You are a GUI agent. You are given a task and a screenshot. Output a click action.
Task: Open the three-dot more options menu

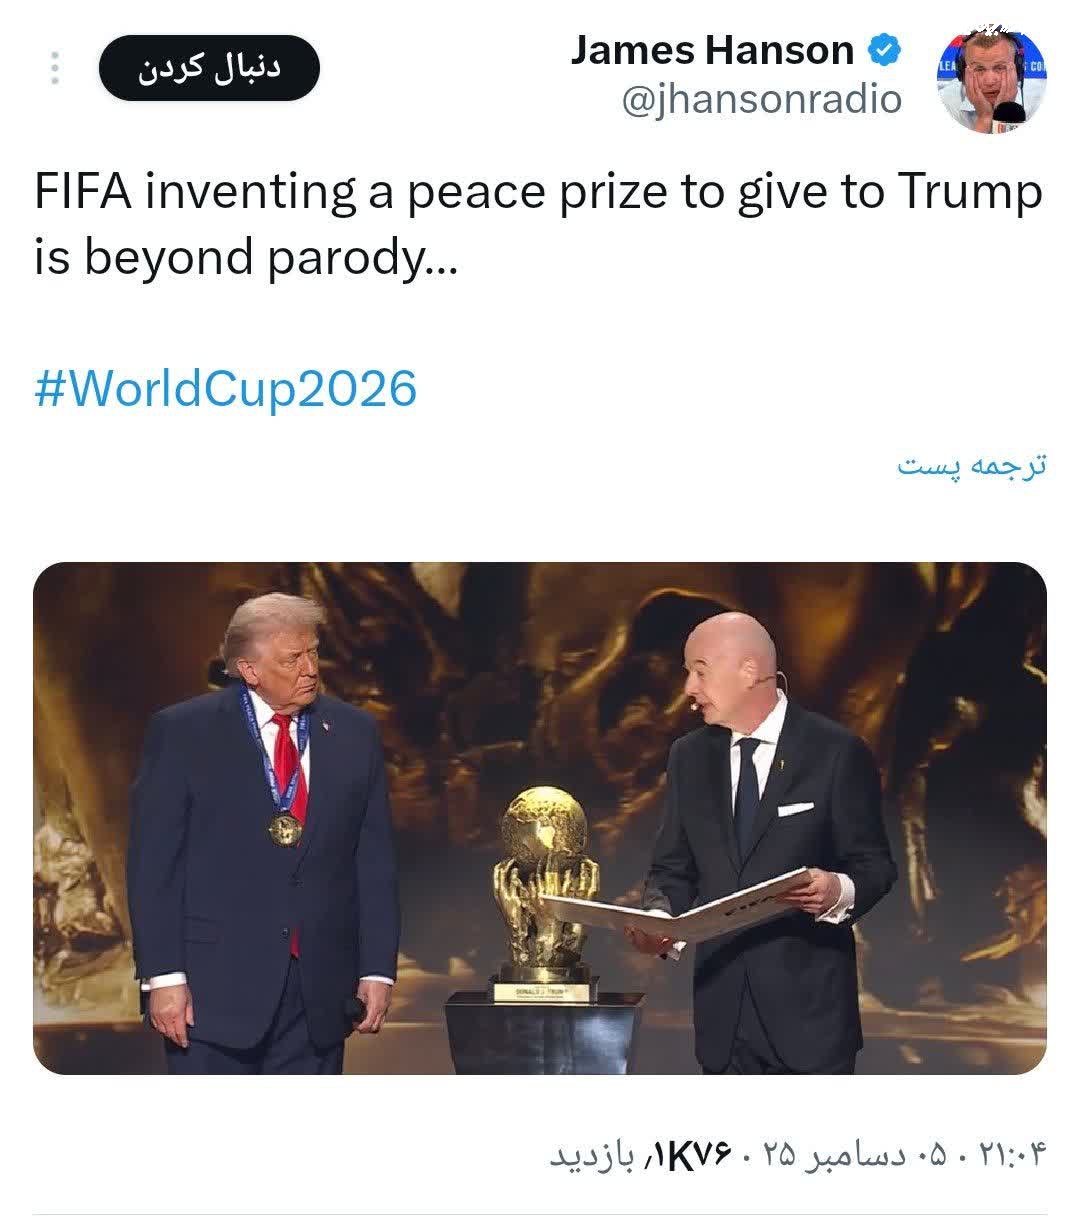[x=55, y=67]
